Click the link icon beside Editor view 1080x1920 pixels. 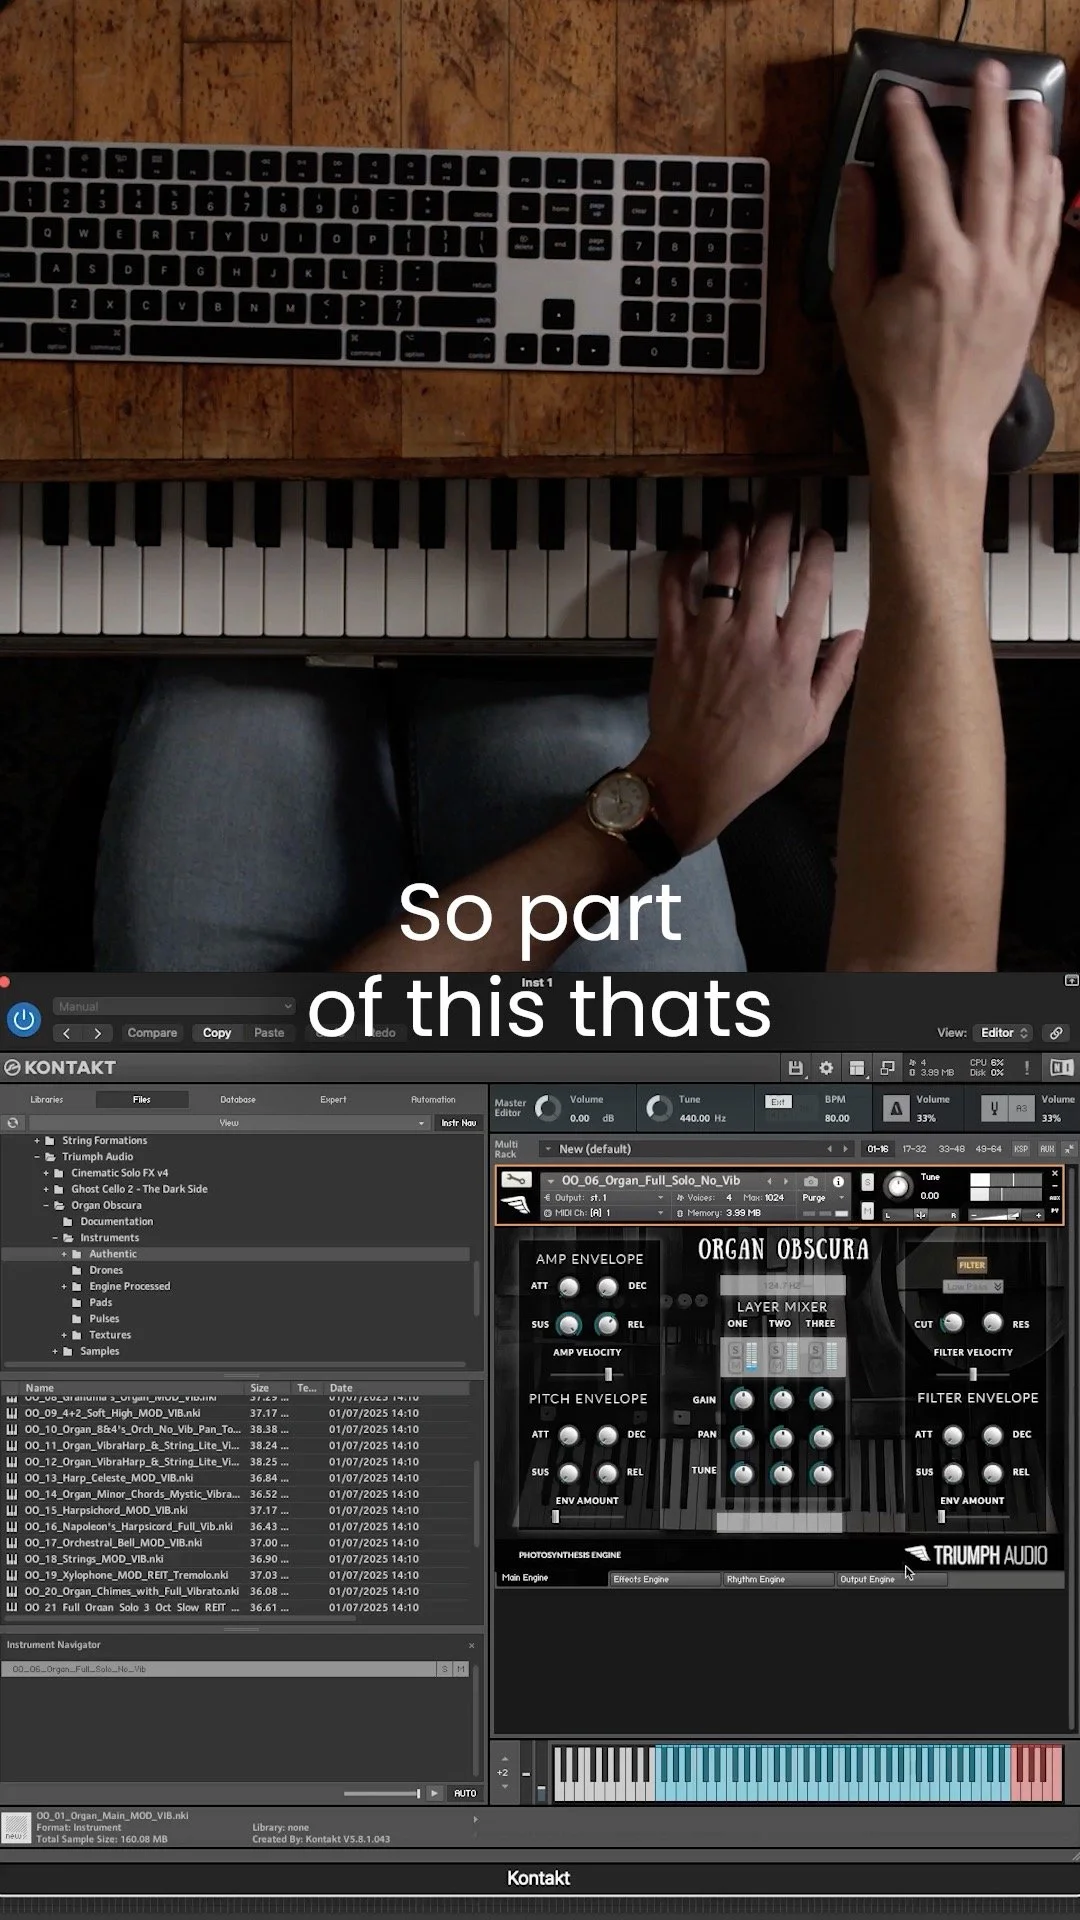[1056, 1033]
